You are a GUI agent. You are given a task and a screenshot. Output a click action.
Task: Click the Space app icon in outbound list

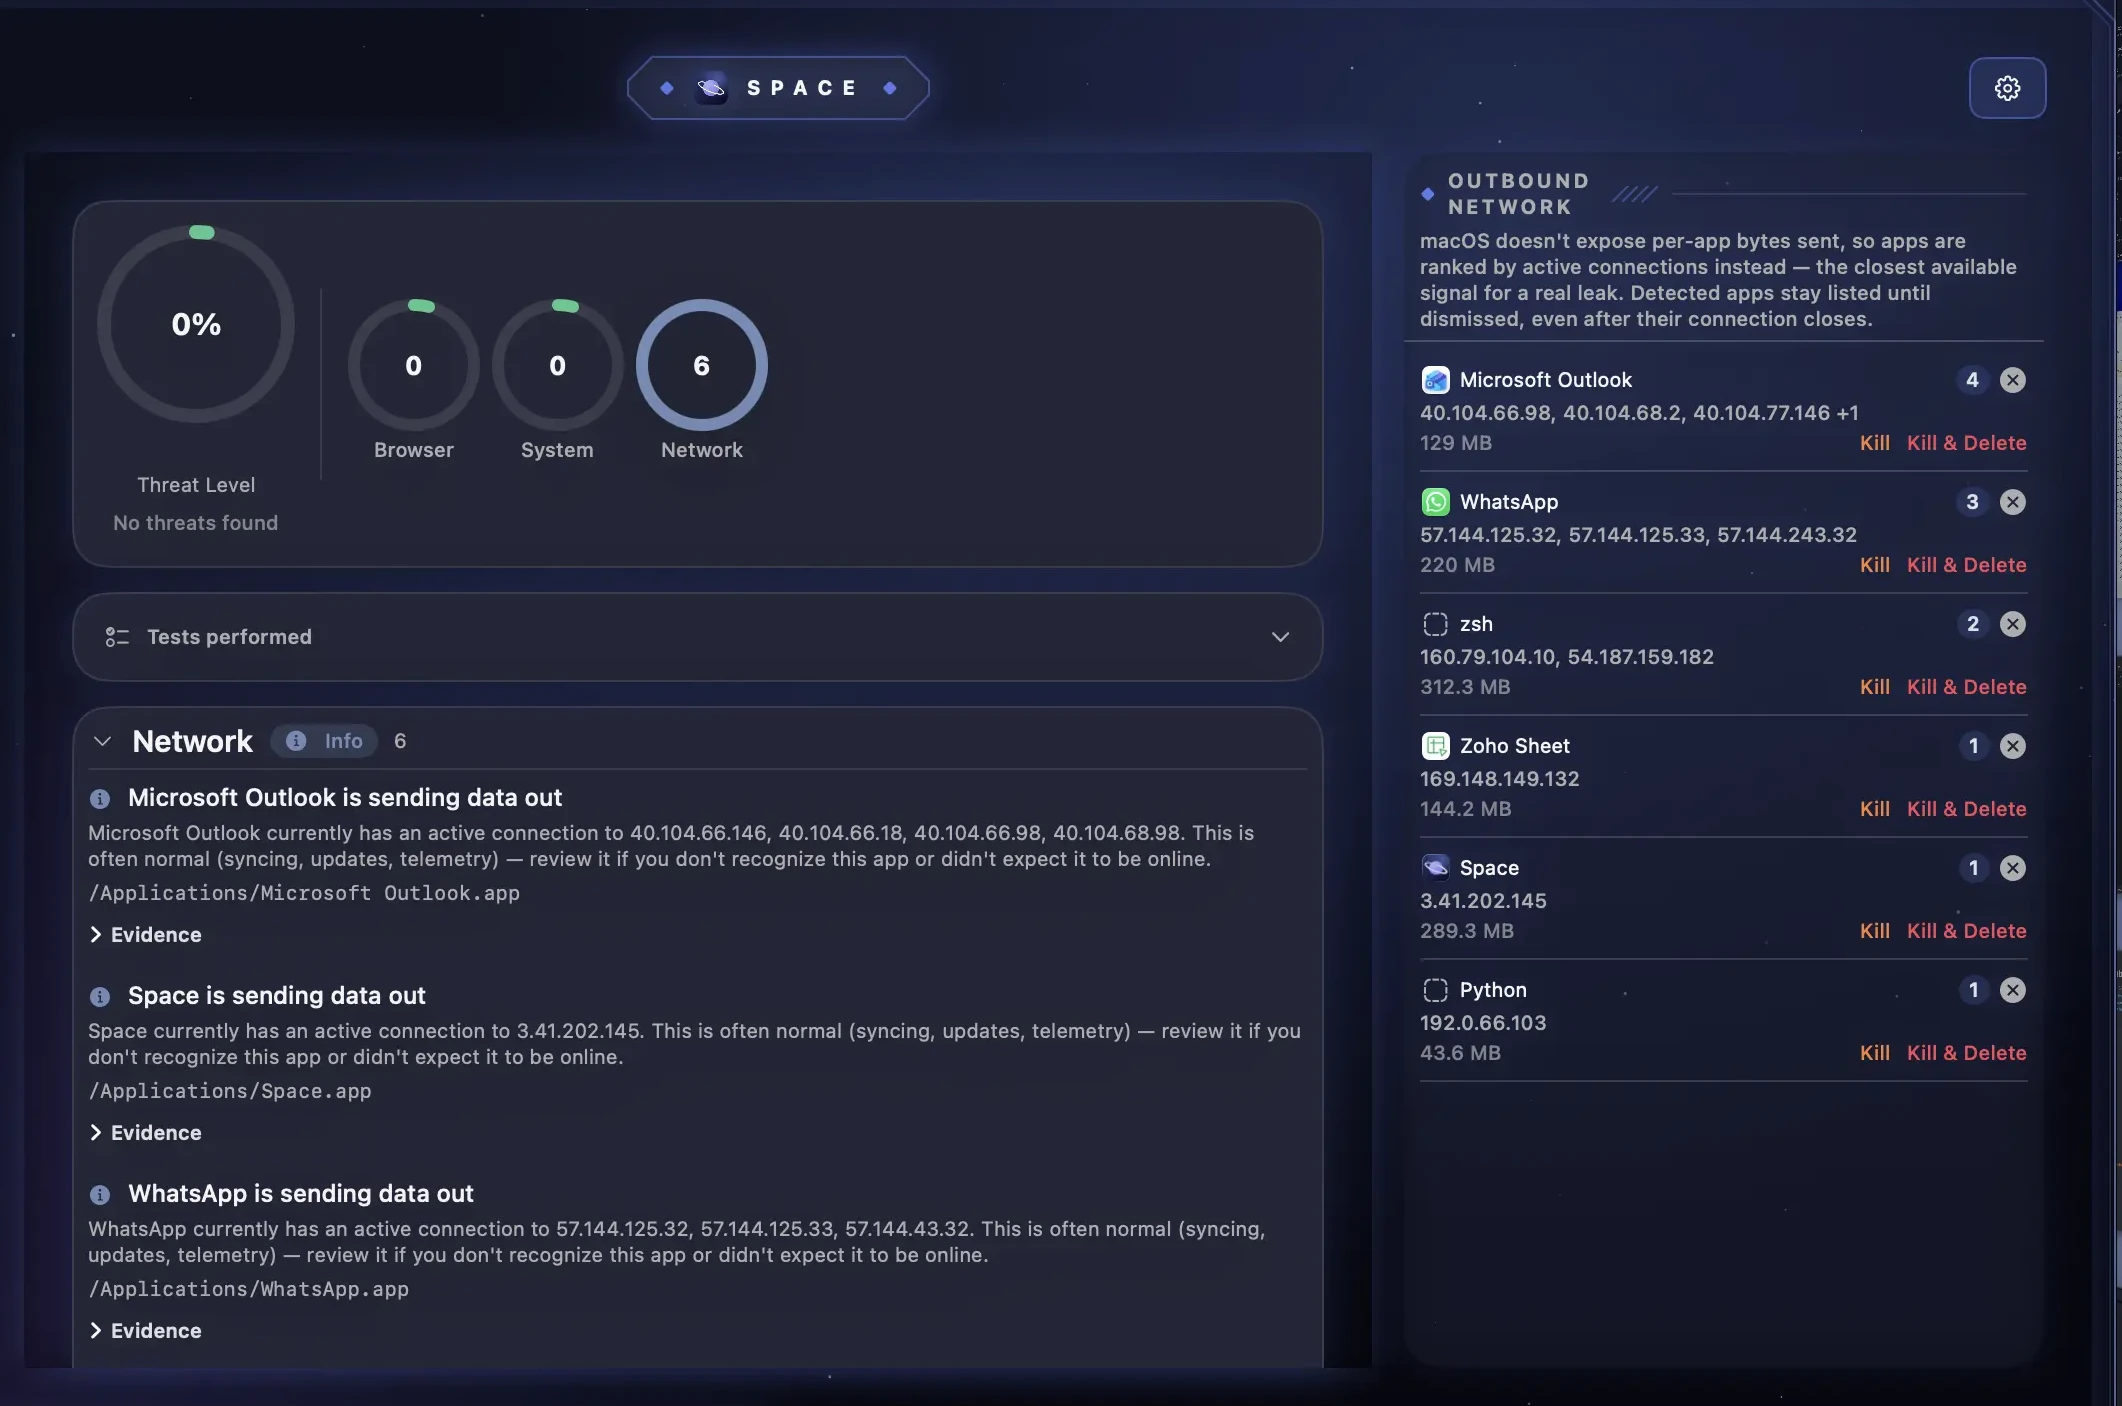tap(1435, 868)
